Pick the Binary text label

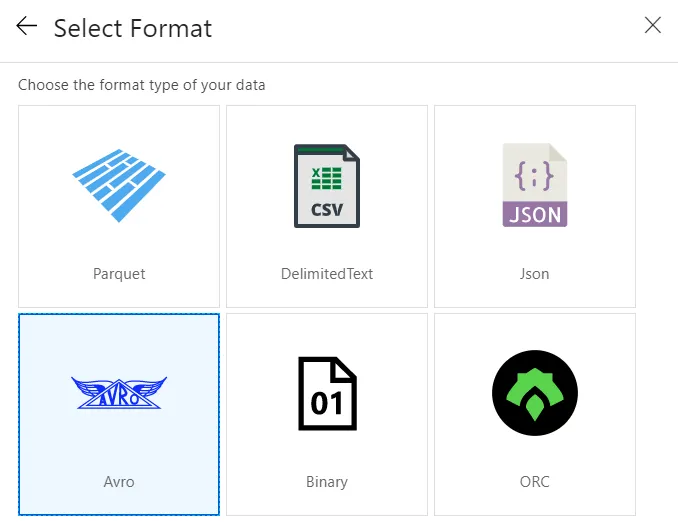click(x=327, y=481)
